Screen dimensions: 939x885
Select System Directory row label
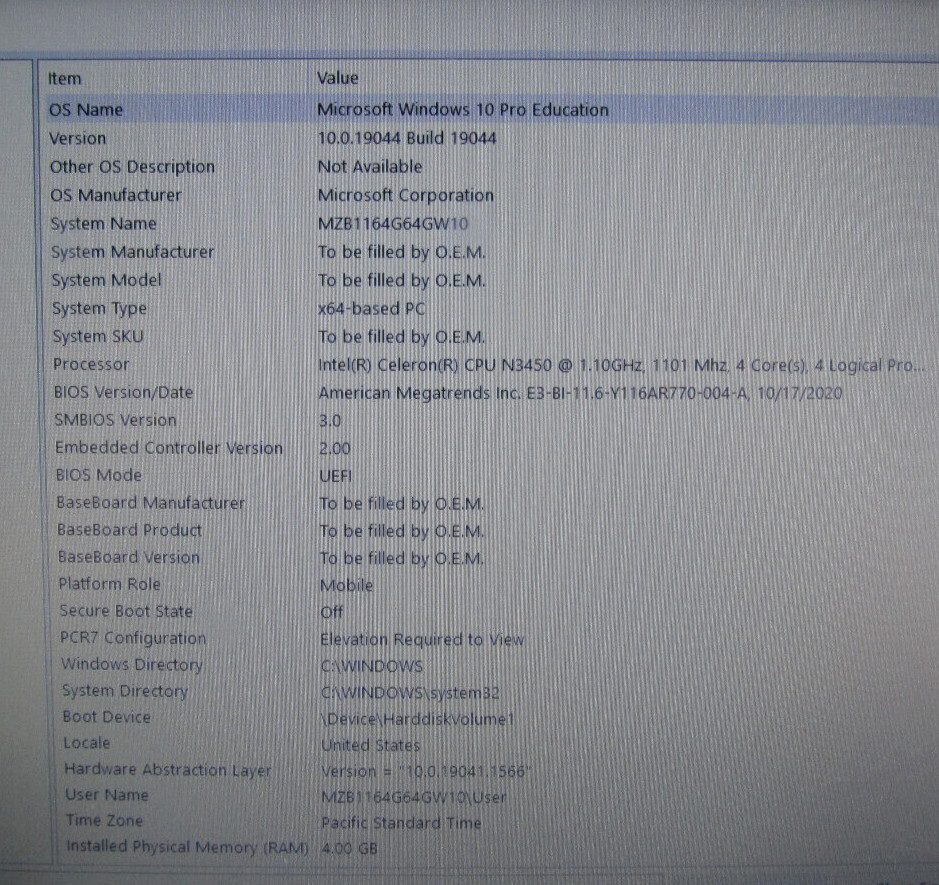click(x=125, y=691)
